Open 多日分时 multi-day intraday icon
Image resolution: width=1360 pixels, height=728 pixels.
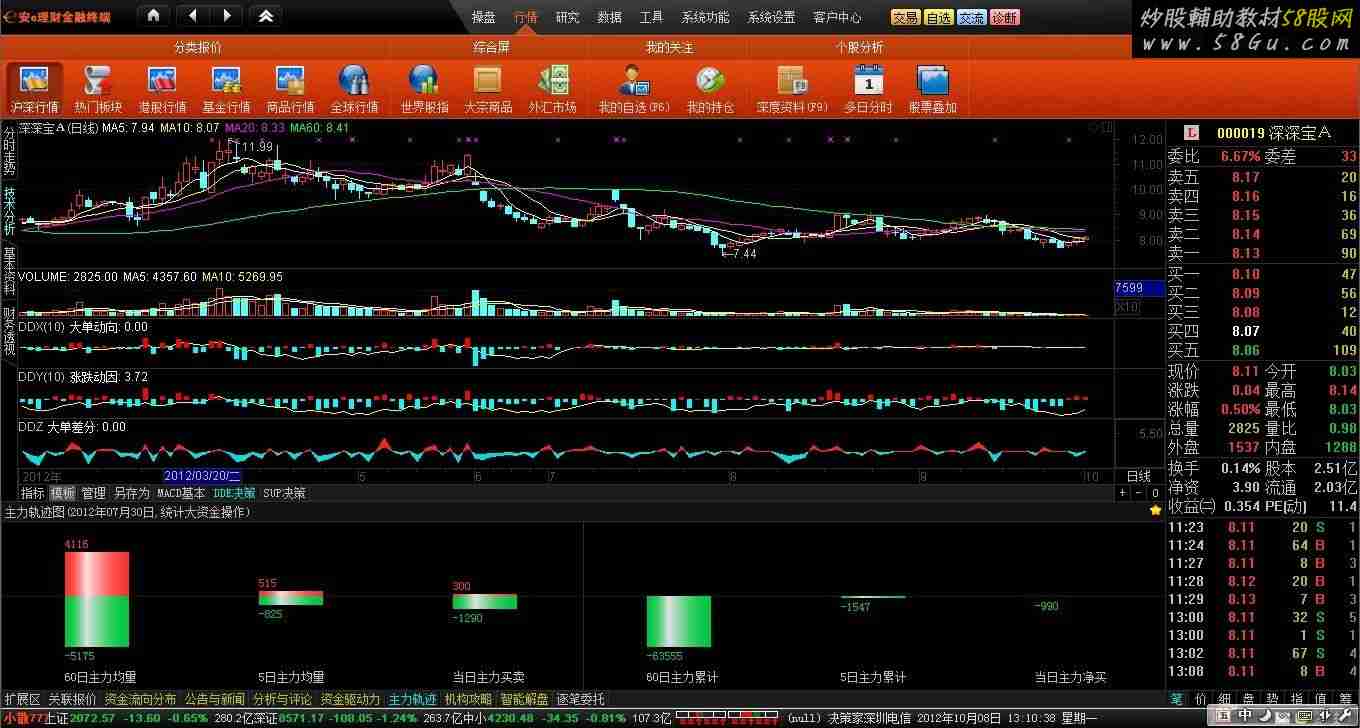tap(868, 88)
